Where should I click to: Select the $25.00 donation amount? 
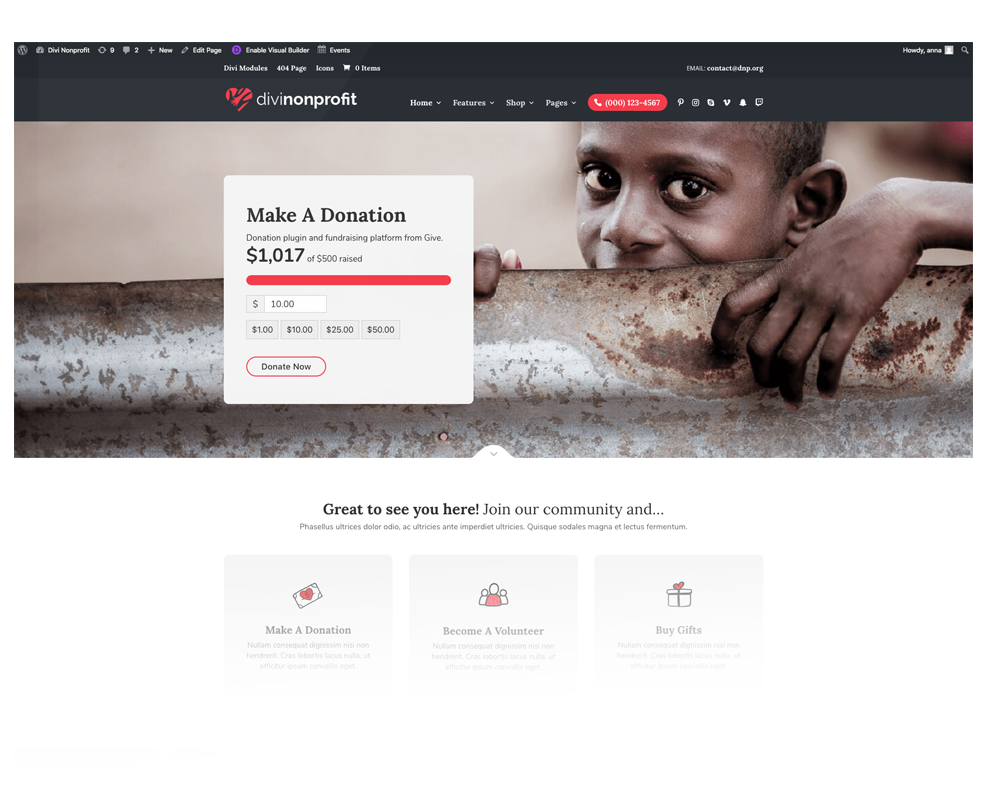point(340,329)
